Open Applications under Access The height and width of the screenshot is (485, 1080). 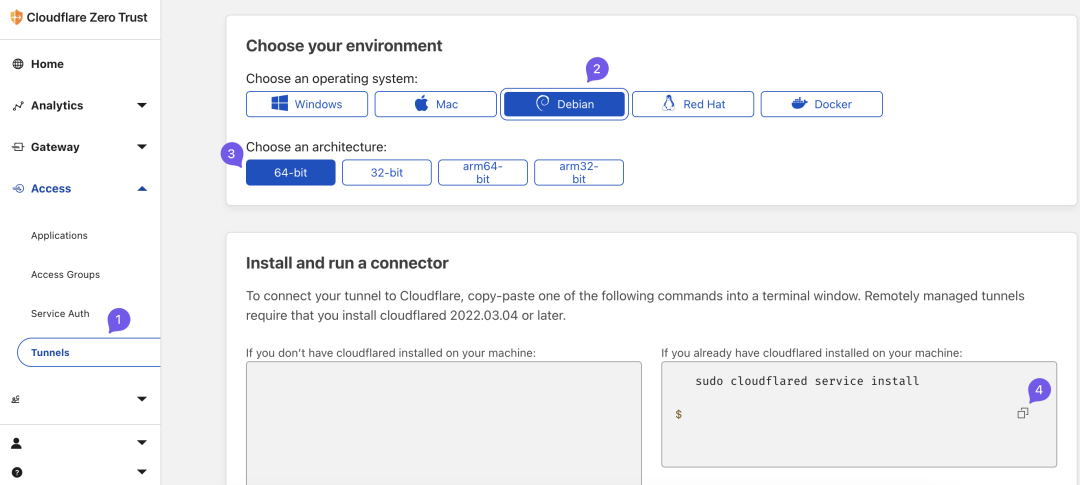[59, 236]
